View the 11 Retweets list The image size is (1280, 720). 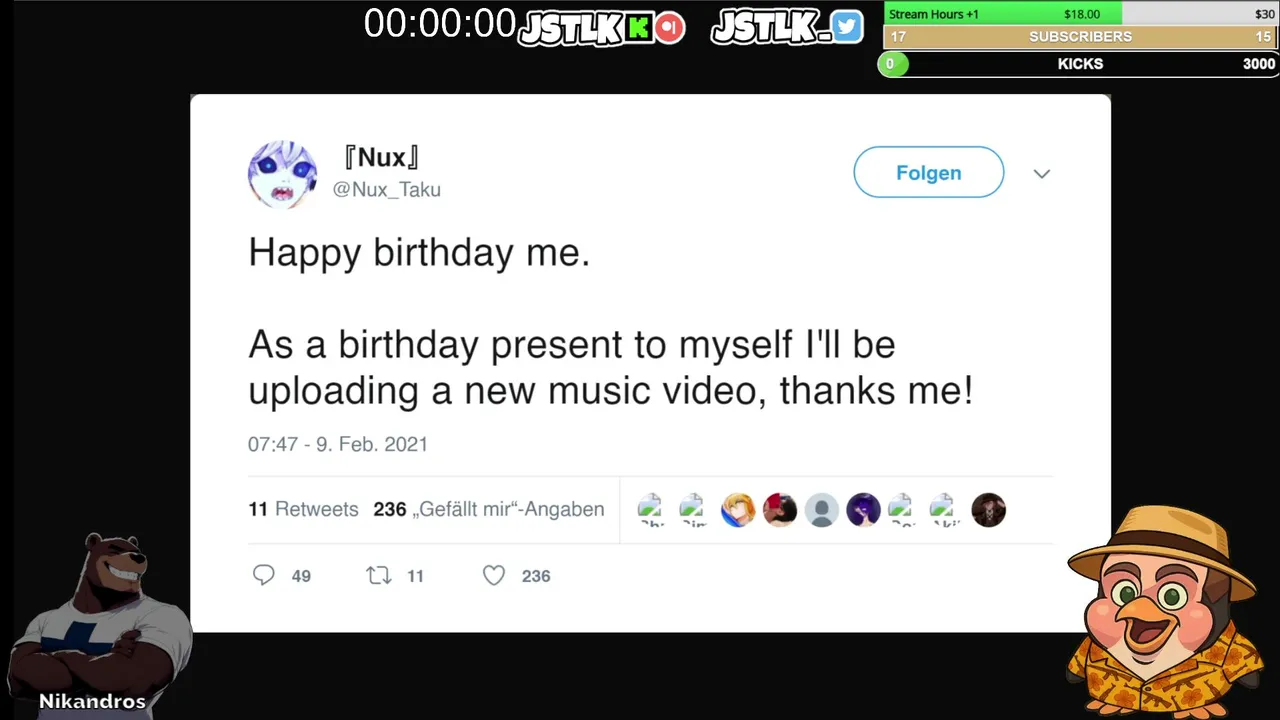(x=303, y=509)
